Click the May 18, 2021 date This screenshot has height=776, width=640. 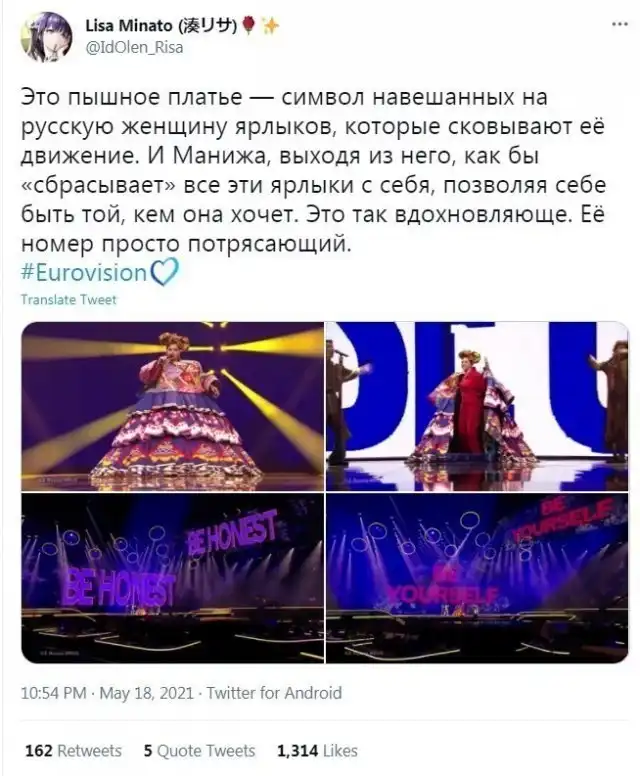click(147, 692)
